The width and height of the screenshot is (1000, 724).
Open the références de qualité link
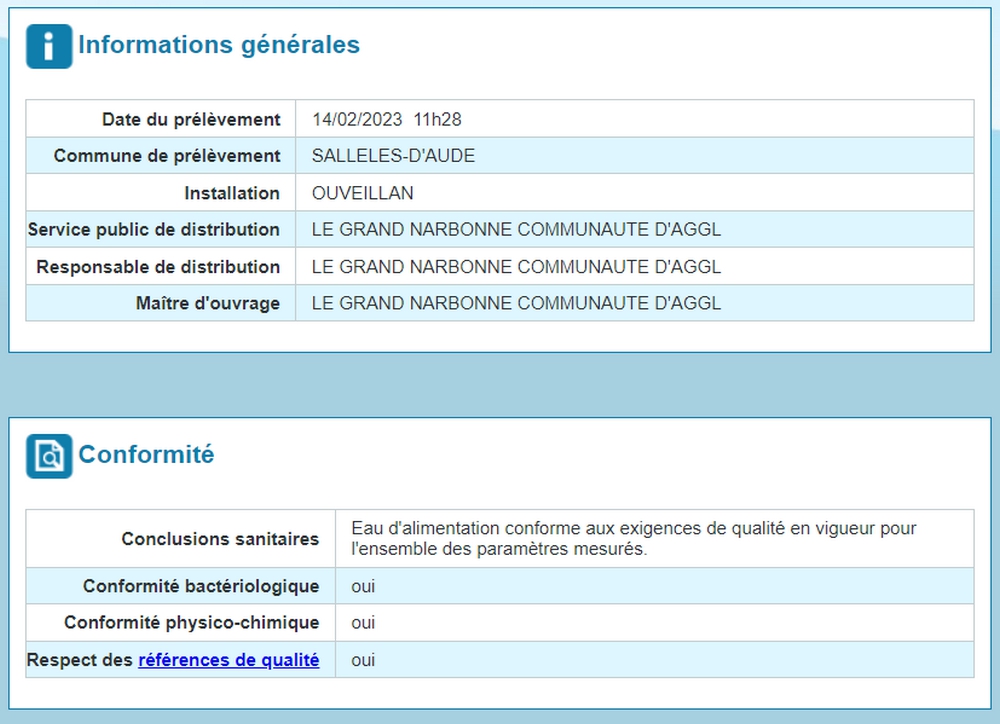229,660
